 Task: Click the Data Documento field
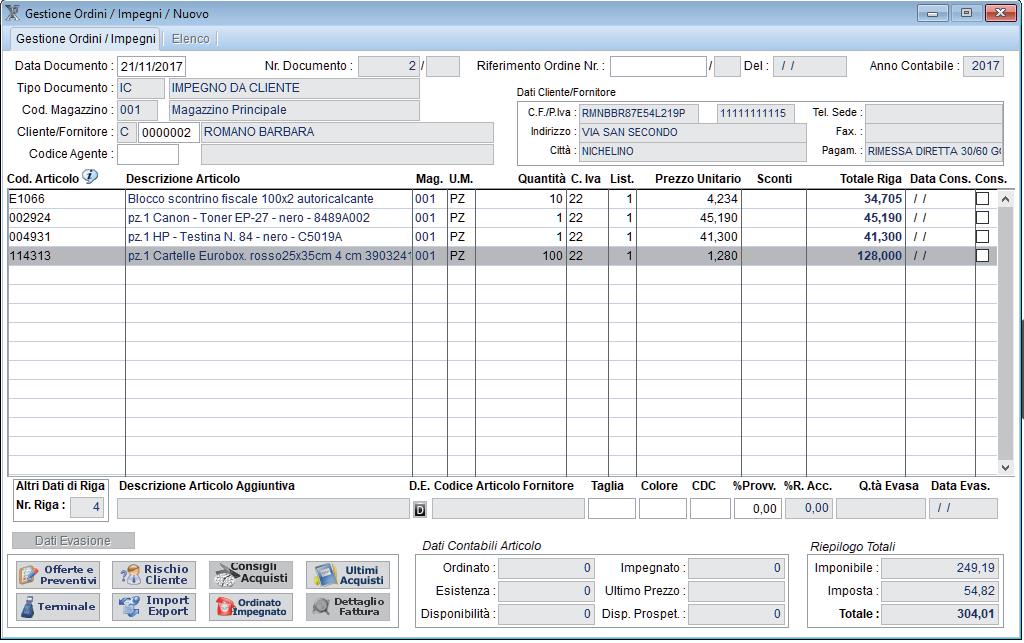click(x=152, y=67)
